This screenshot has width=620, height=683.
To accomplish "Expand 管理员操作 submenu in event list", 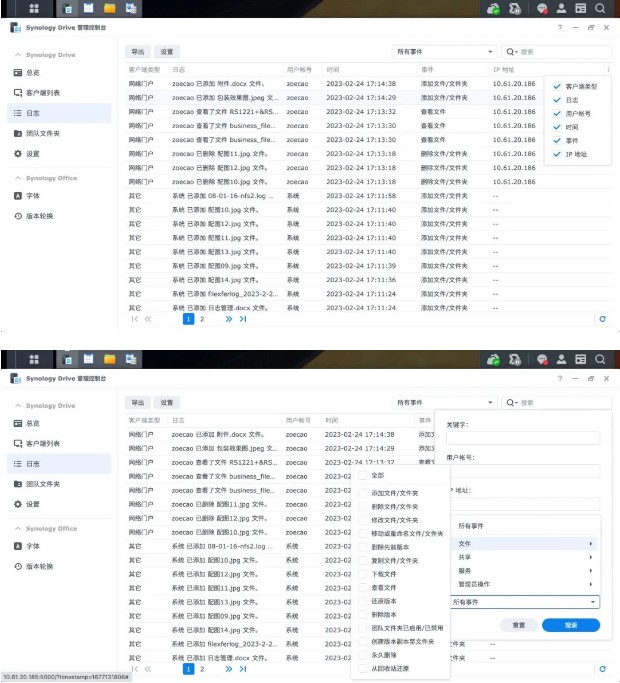I will (591, 584).
